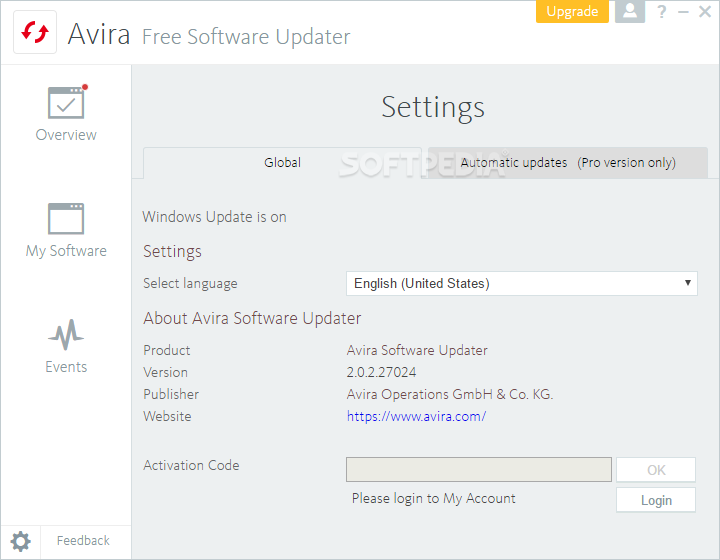The image size is (720, 560).
Task: Select the My Software label in sidebar
Action: (x=66, y=251)
